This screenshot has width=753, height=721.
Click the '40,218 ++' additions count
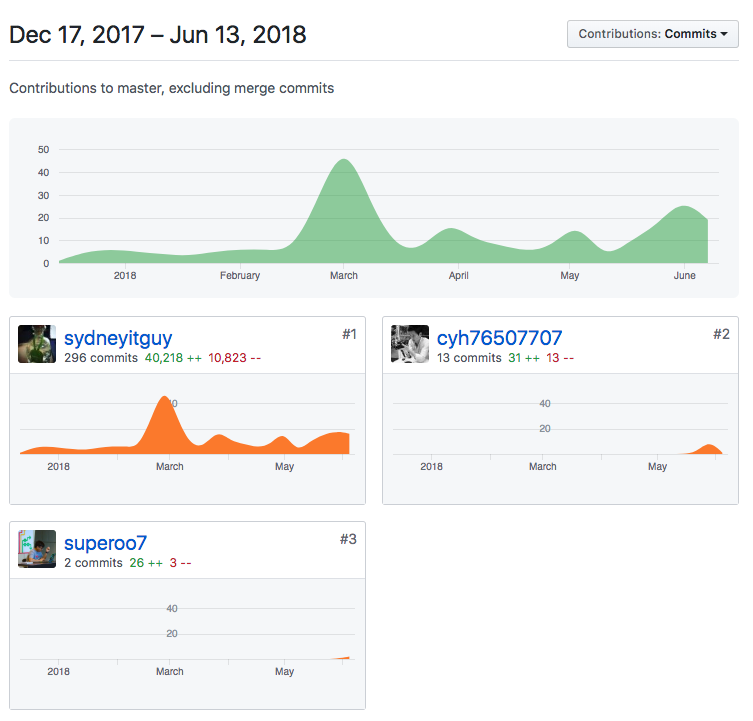pos(173,358)
